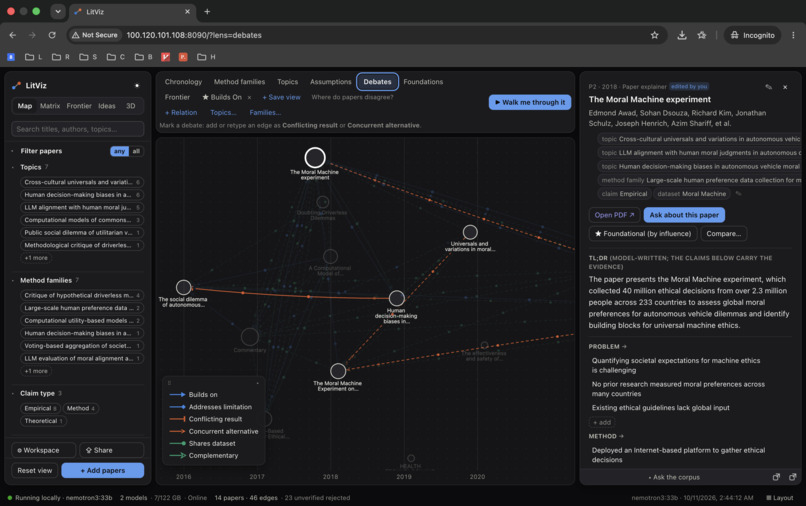Screen dimensions: 806x506
Task: Switch to the Assumptions lens tab
Action: [x=331, y=82]
